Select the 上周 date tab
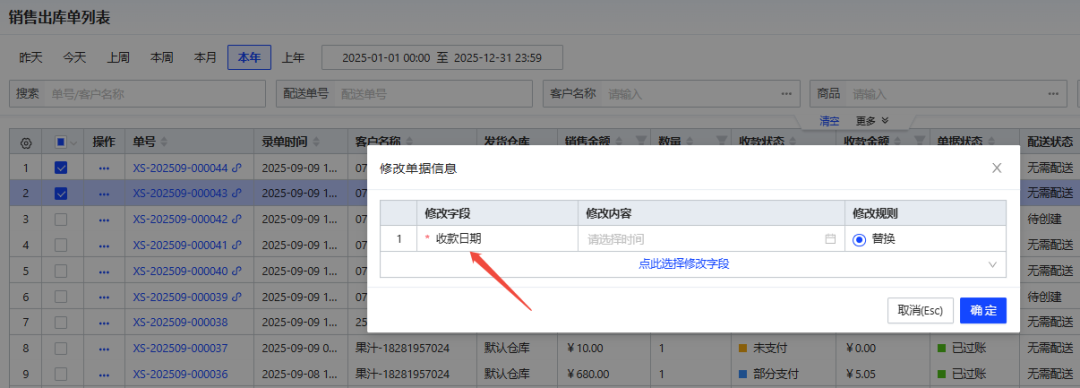This screenshot has height=388, width=1080. click(118, 58)
